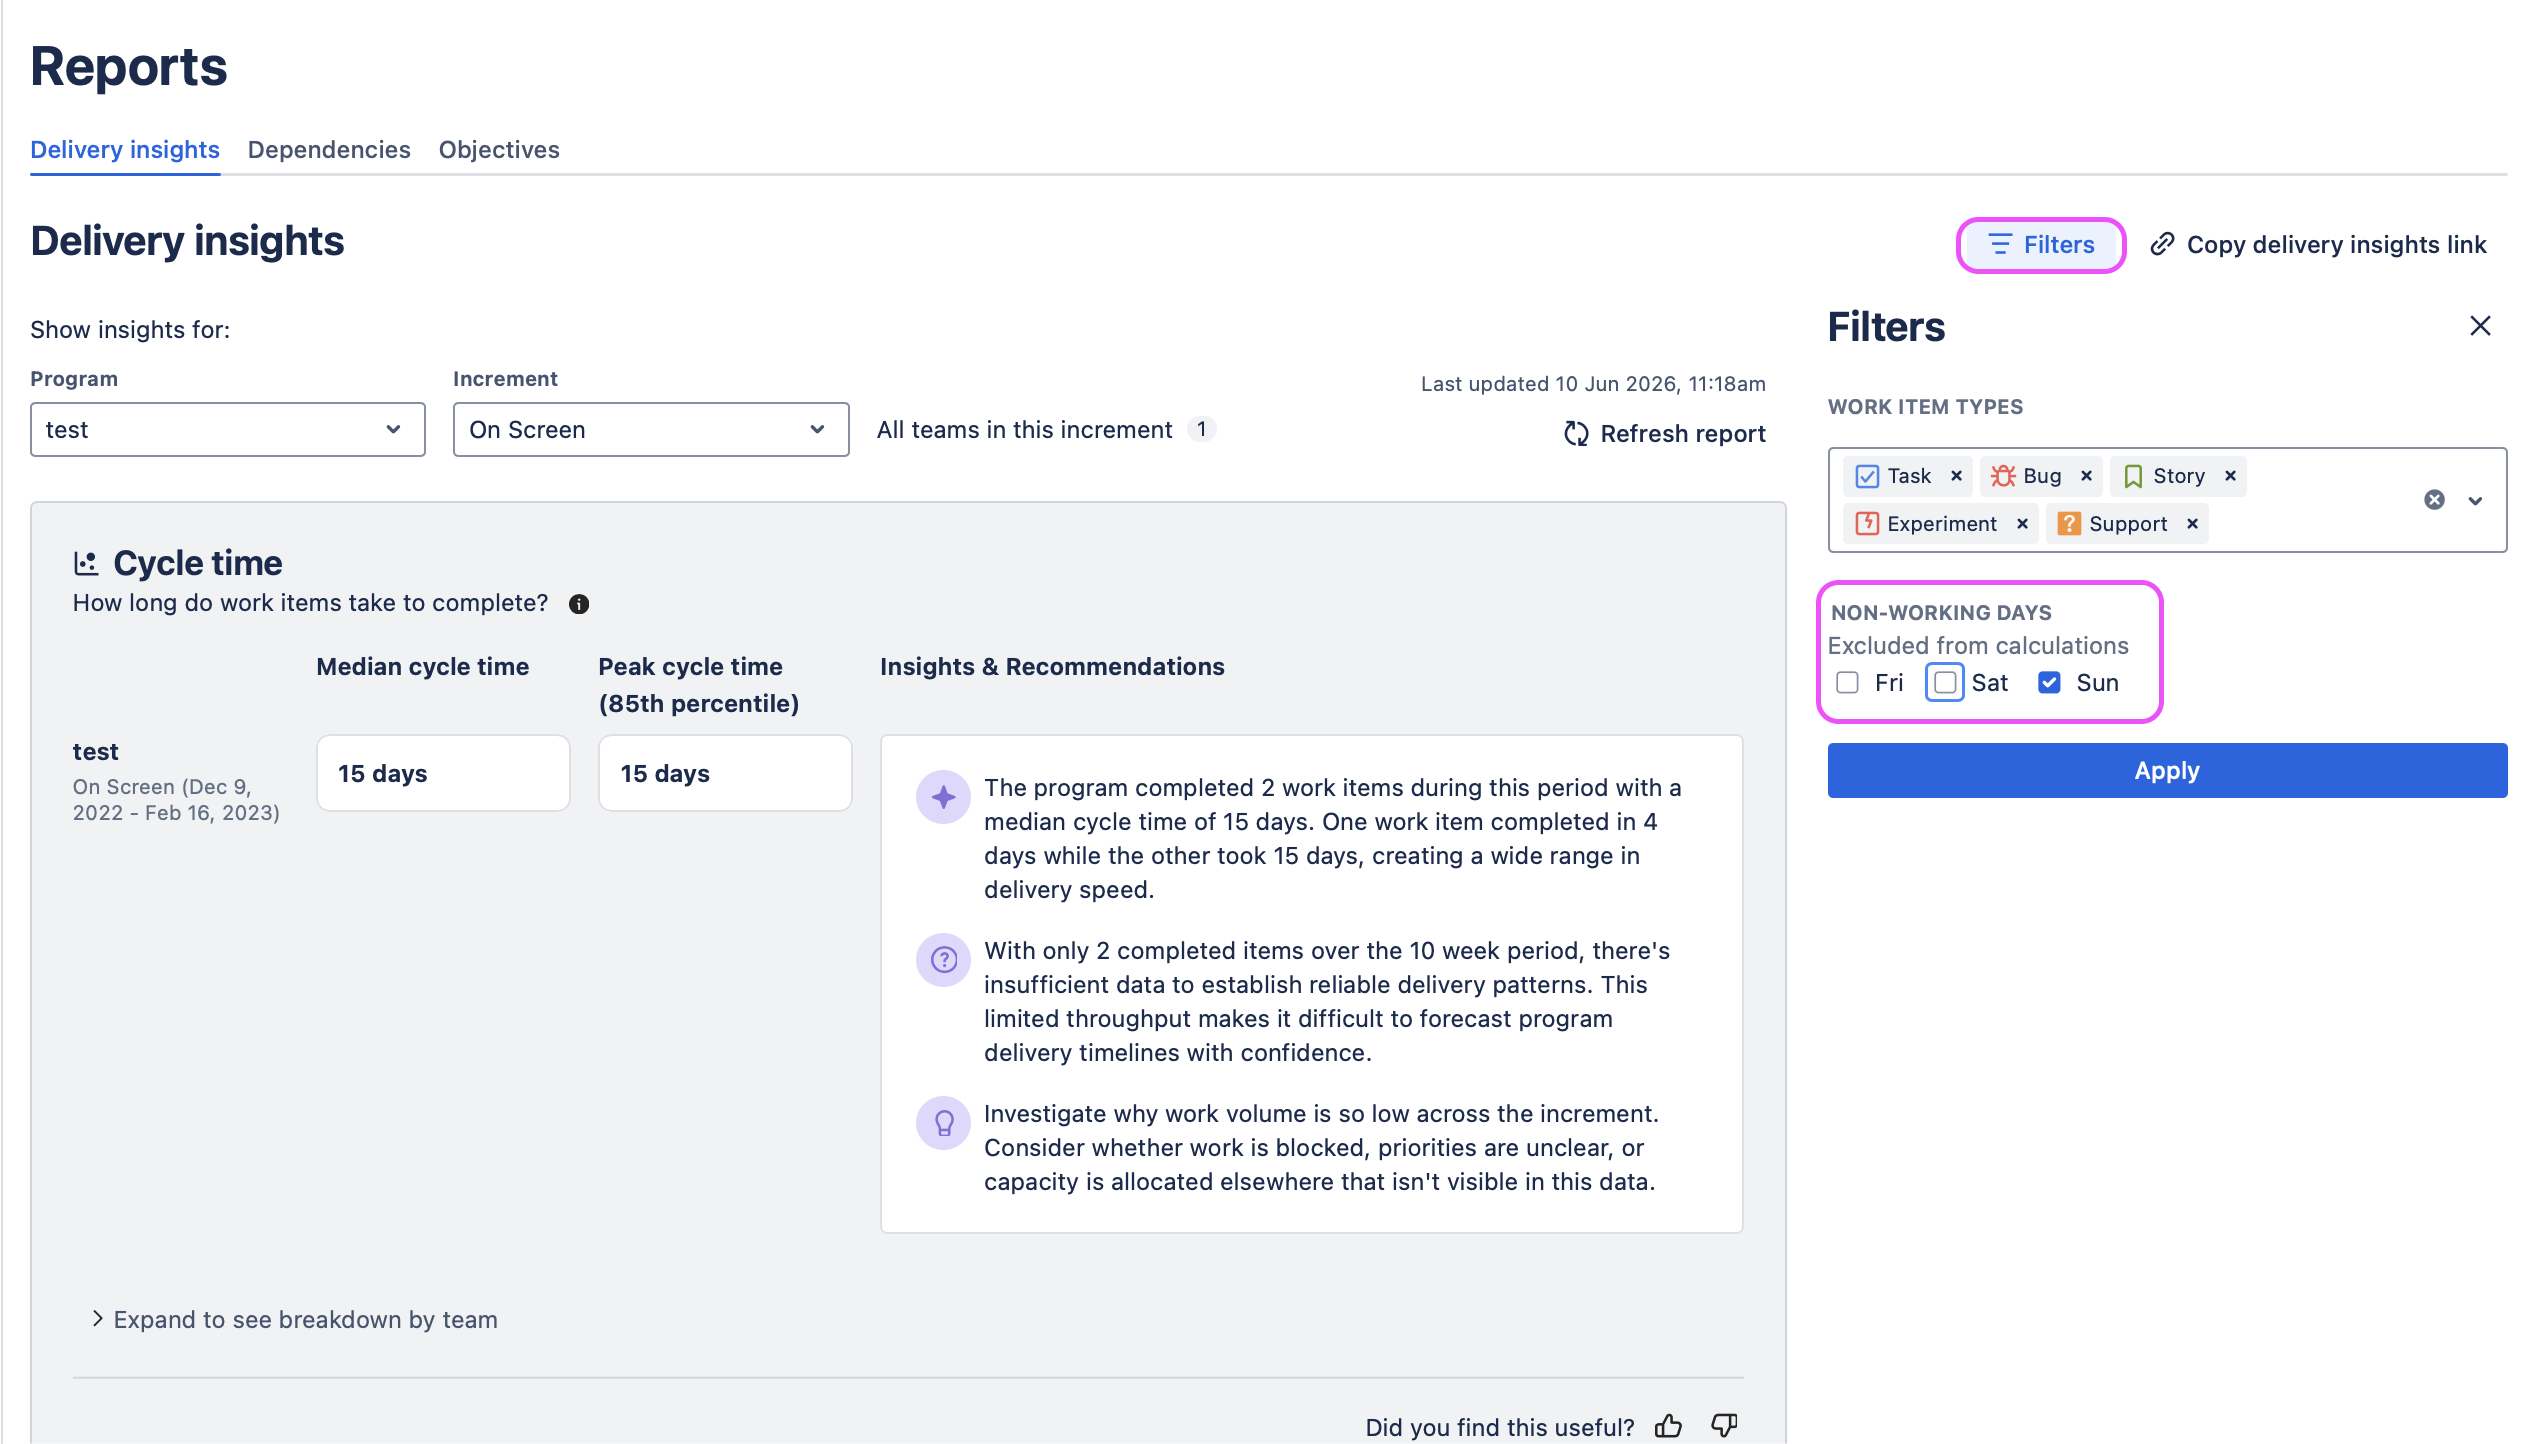Click Refresh report
The image size is (2535, 1444).
(x=1664, y=434)
